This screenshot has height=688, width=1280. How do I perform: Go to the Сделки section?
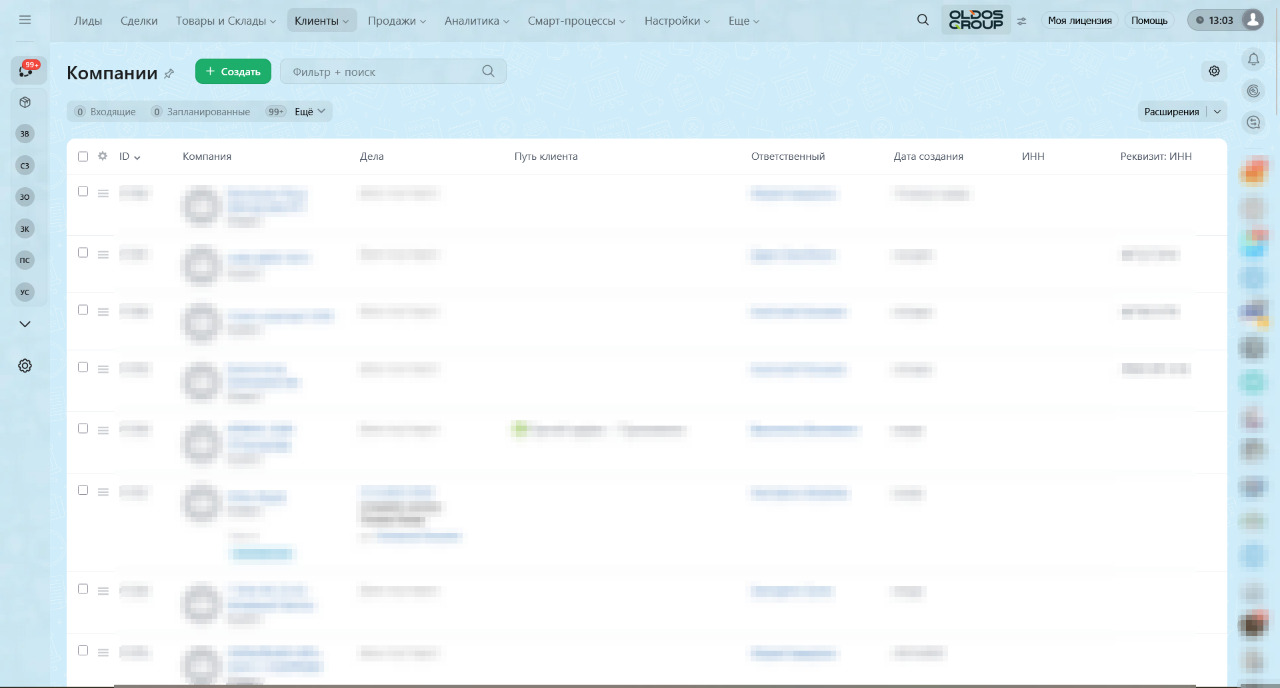[138, 20]
